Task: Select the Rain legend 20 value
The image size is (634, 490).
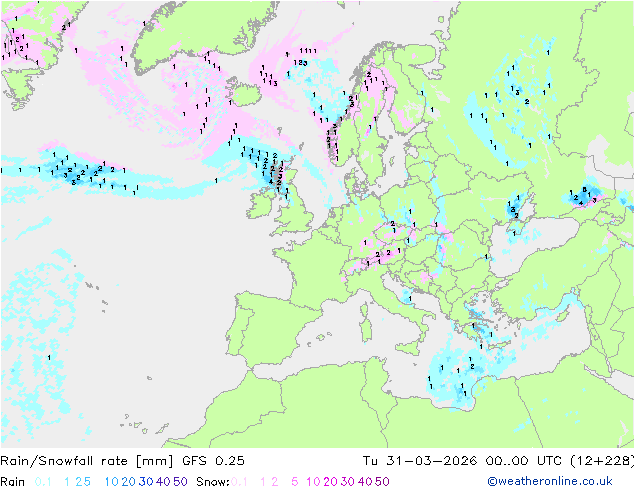Action: [129, 482]
